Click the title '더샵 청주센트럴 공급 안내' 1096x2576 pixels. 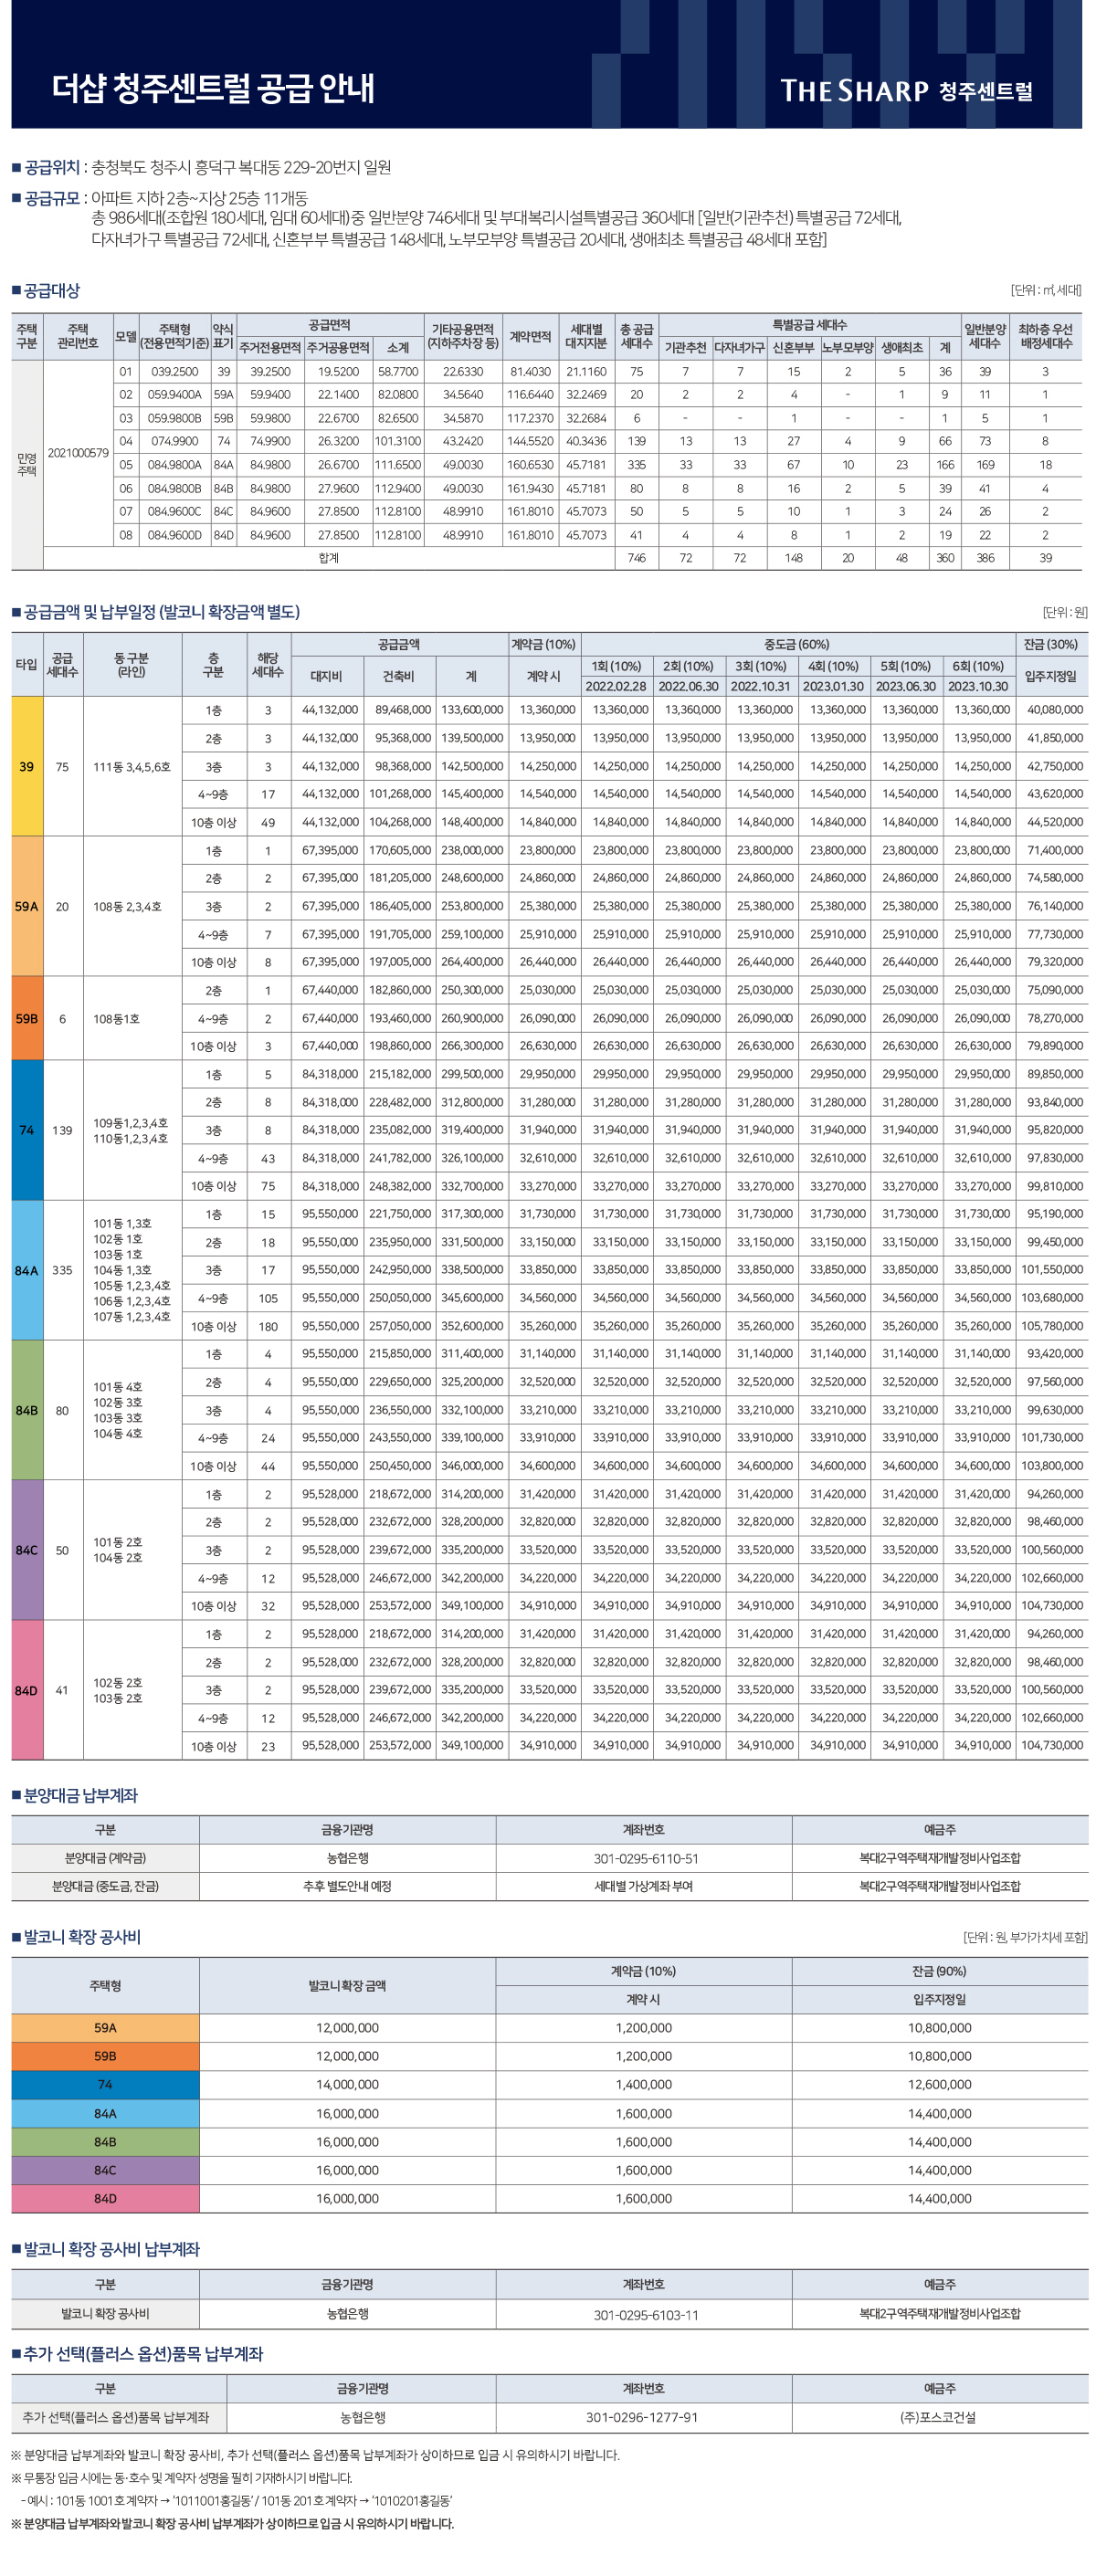213,89
